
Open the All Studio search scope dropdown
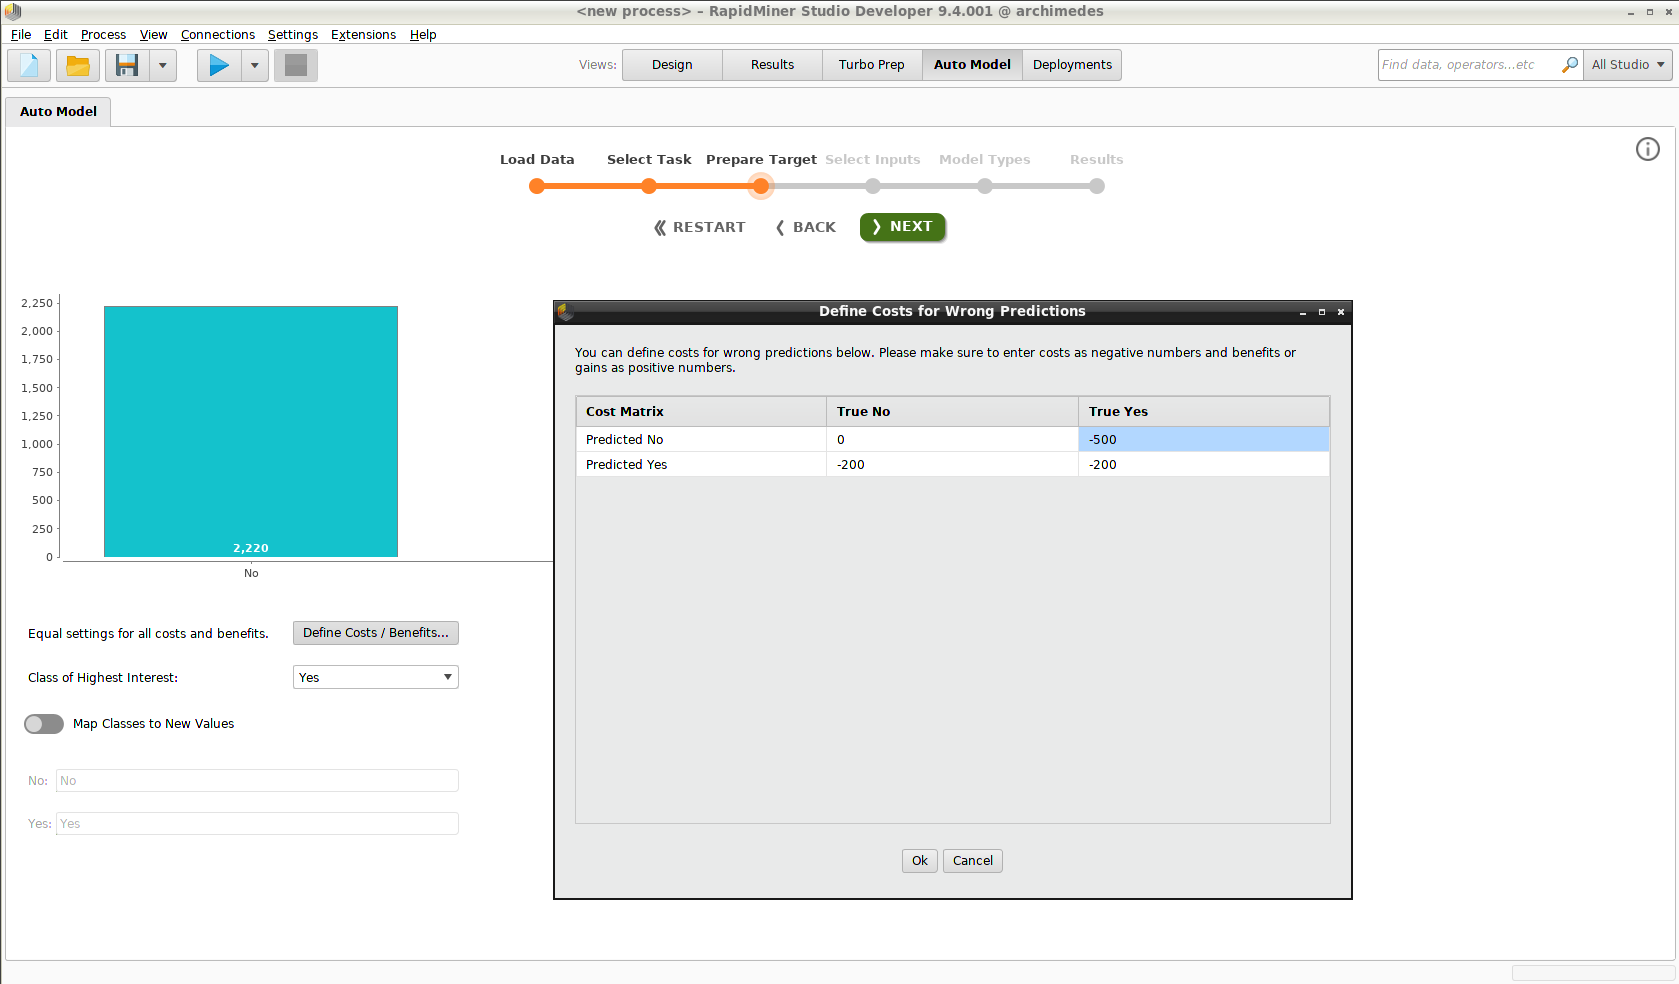pos(1629,65)
